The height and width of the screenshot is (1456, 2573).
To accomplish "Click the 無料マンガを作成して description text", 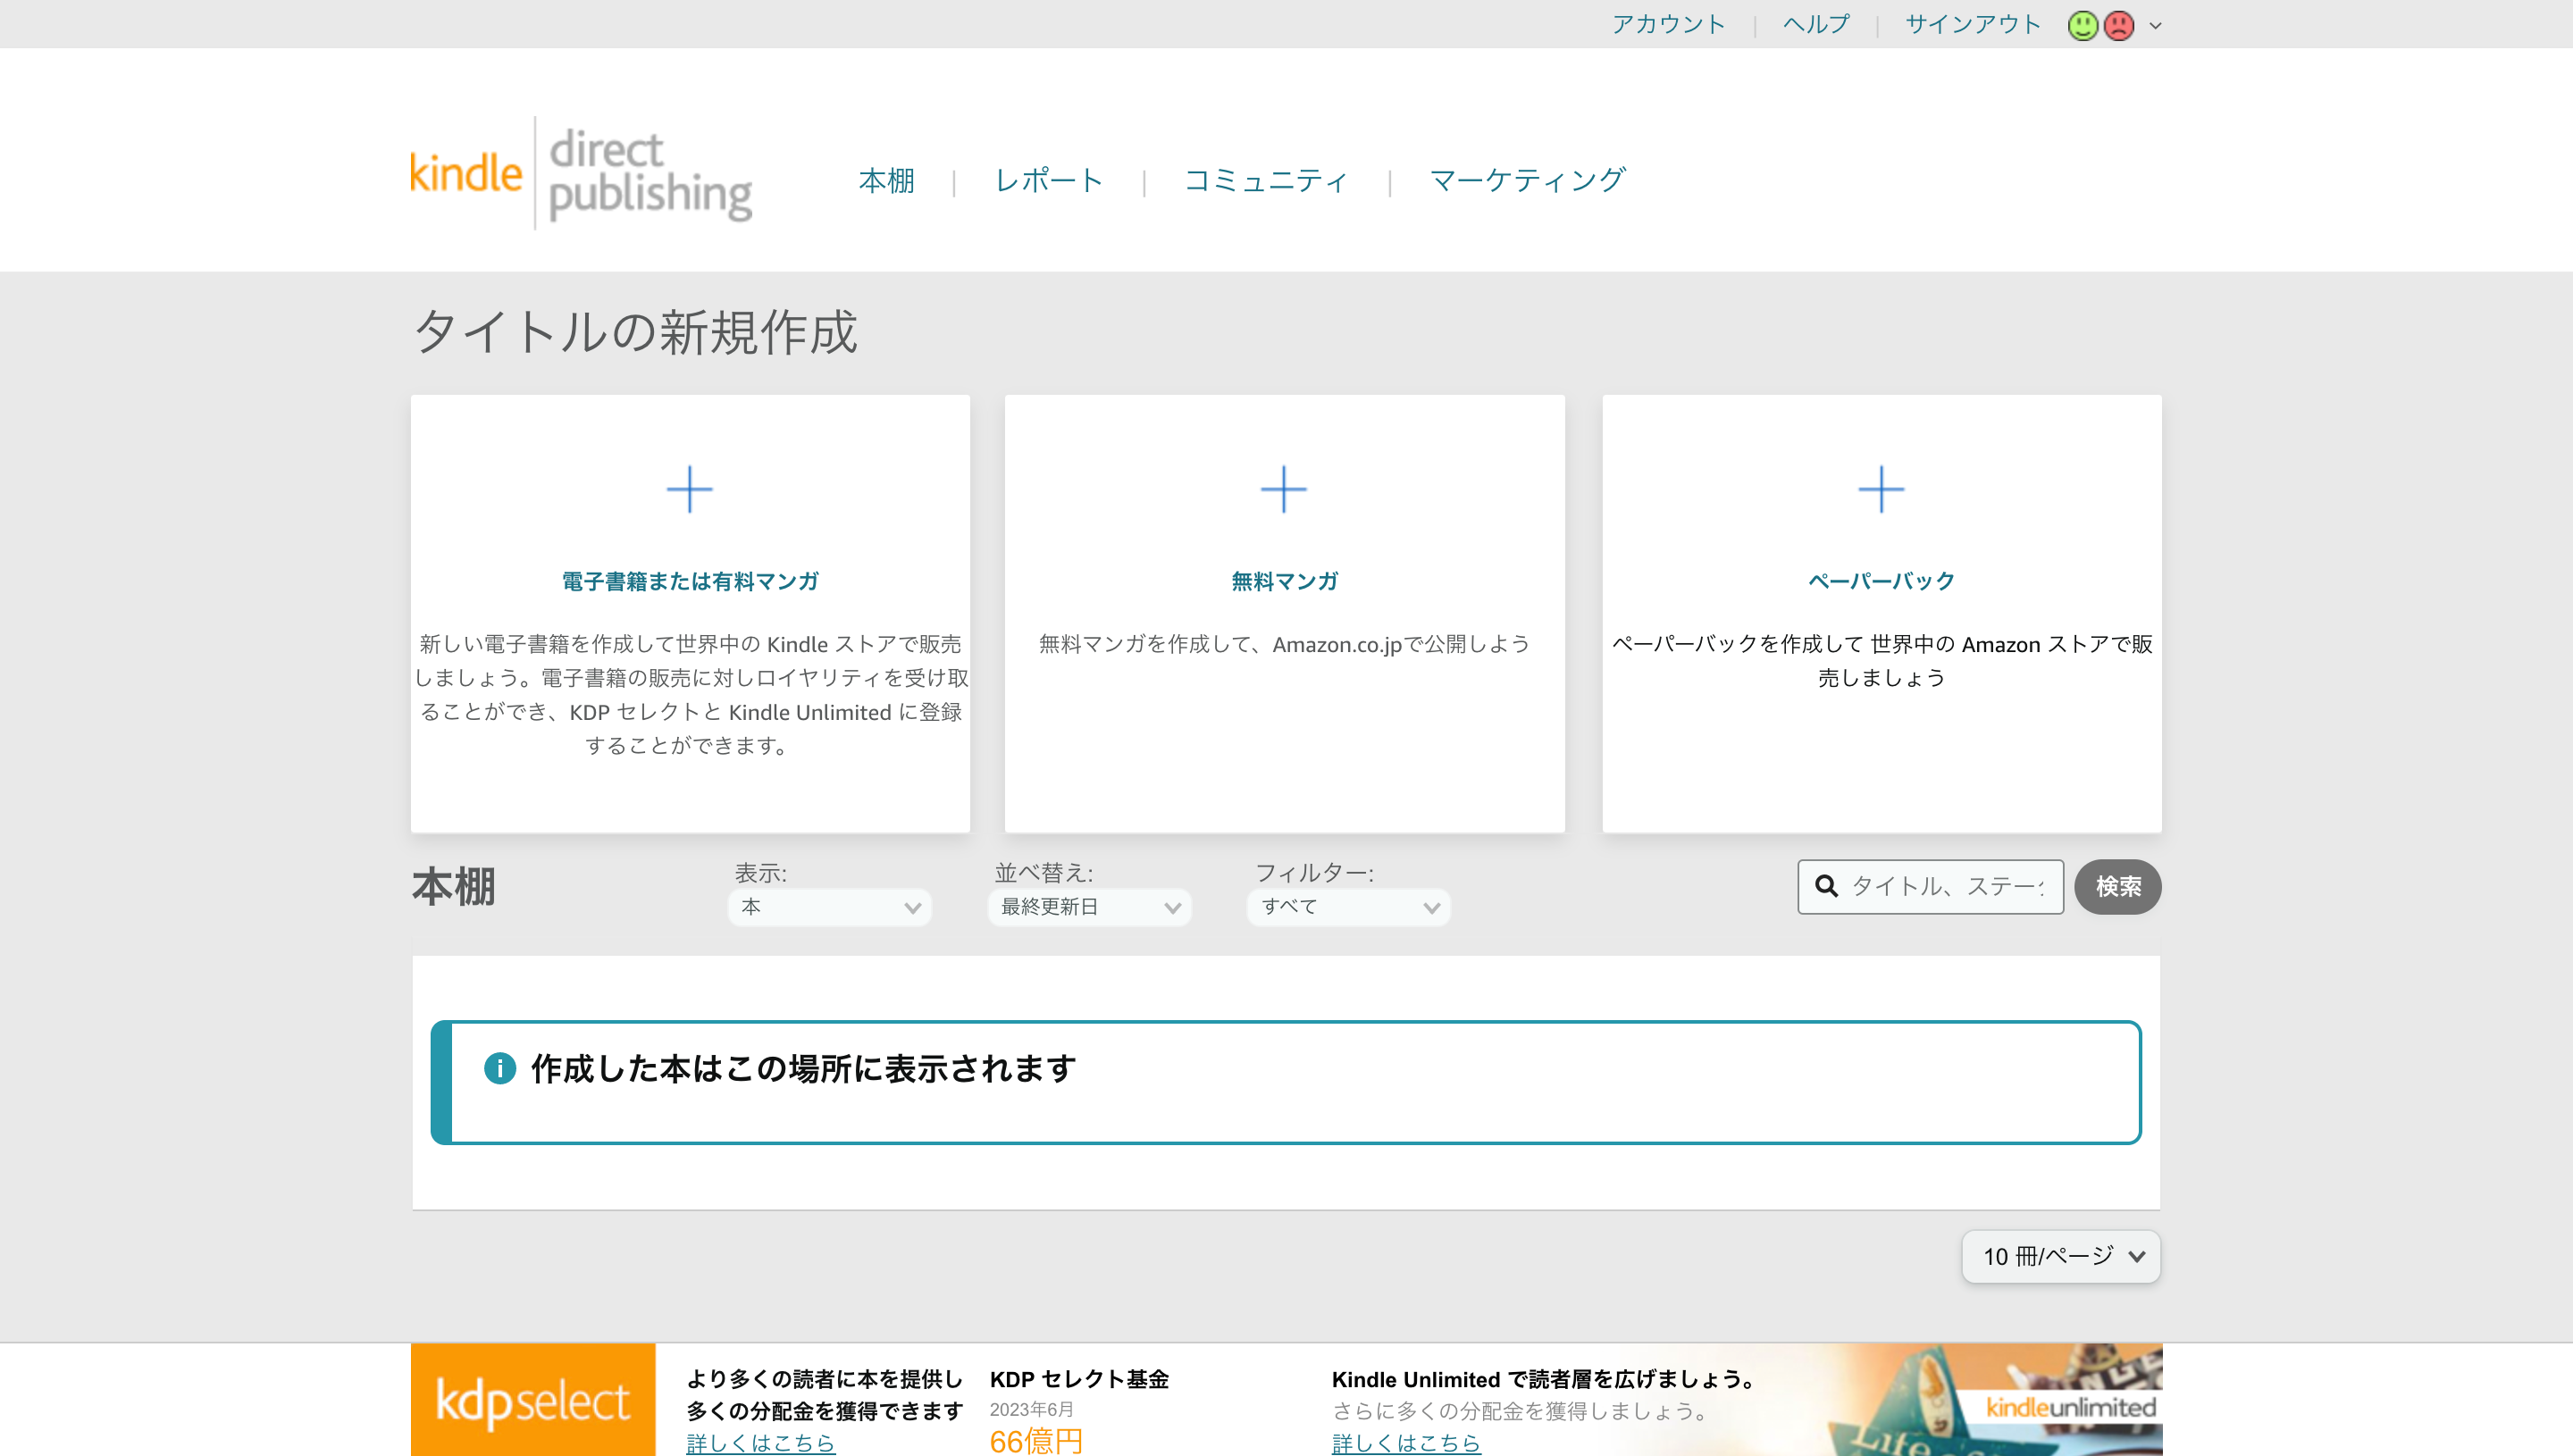I will (x=1284, y=644).
